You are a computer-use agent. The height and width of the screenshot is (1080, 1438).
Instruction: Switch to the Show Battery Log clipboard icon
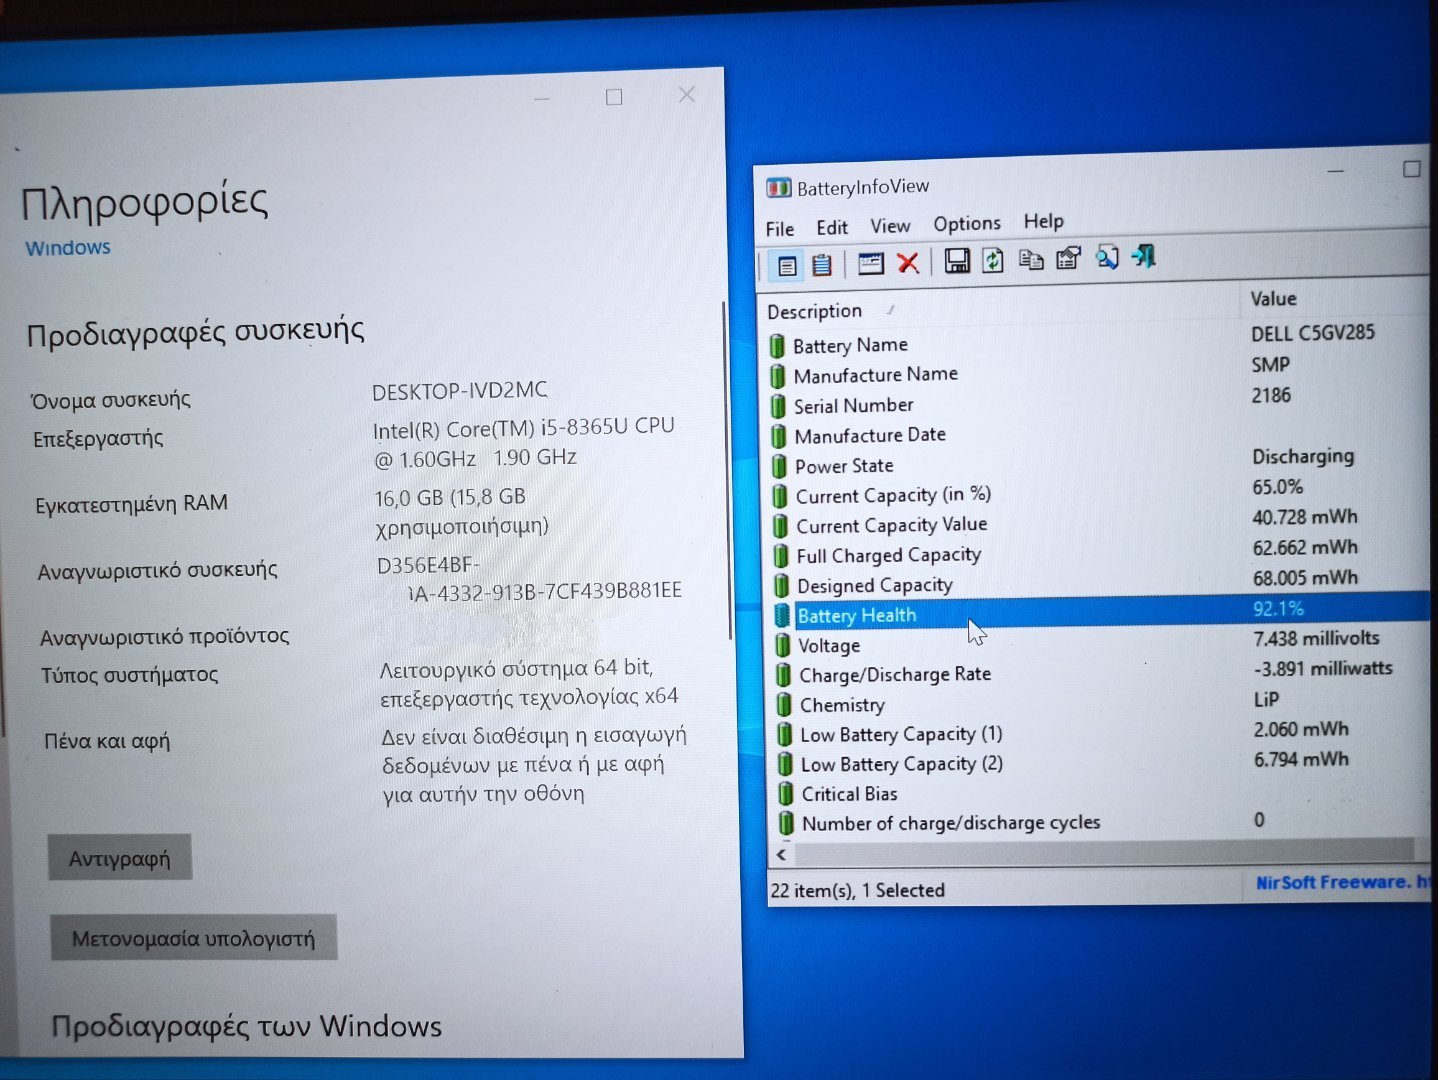tap(821, 264)
